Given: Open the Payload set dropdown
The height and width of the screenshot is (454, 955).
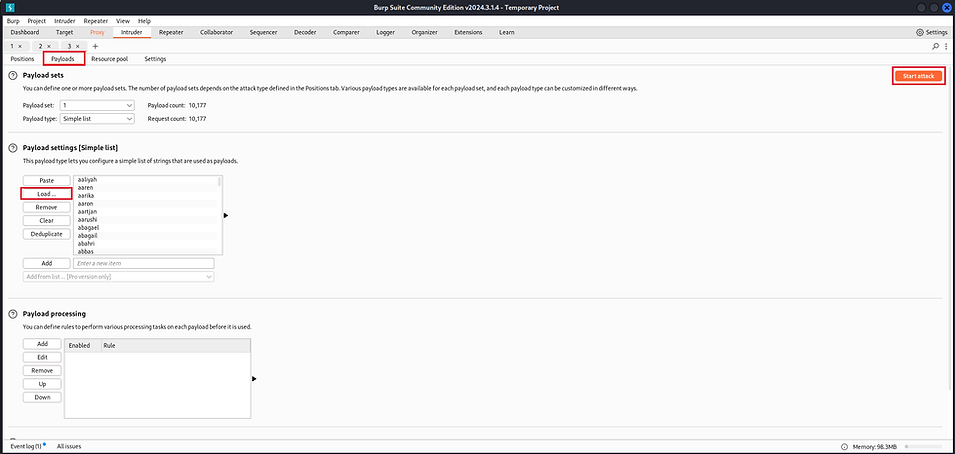Looking at the screenshot, I should pos(97,105).
